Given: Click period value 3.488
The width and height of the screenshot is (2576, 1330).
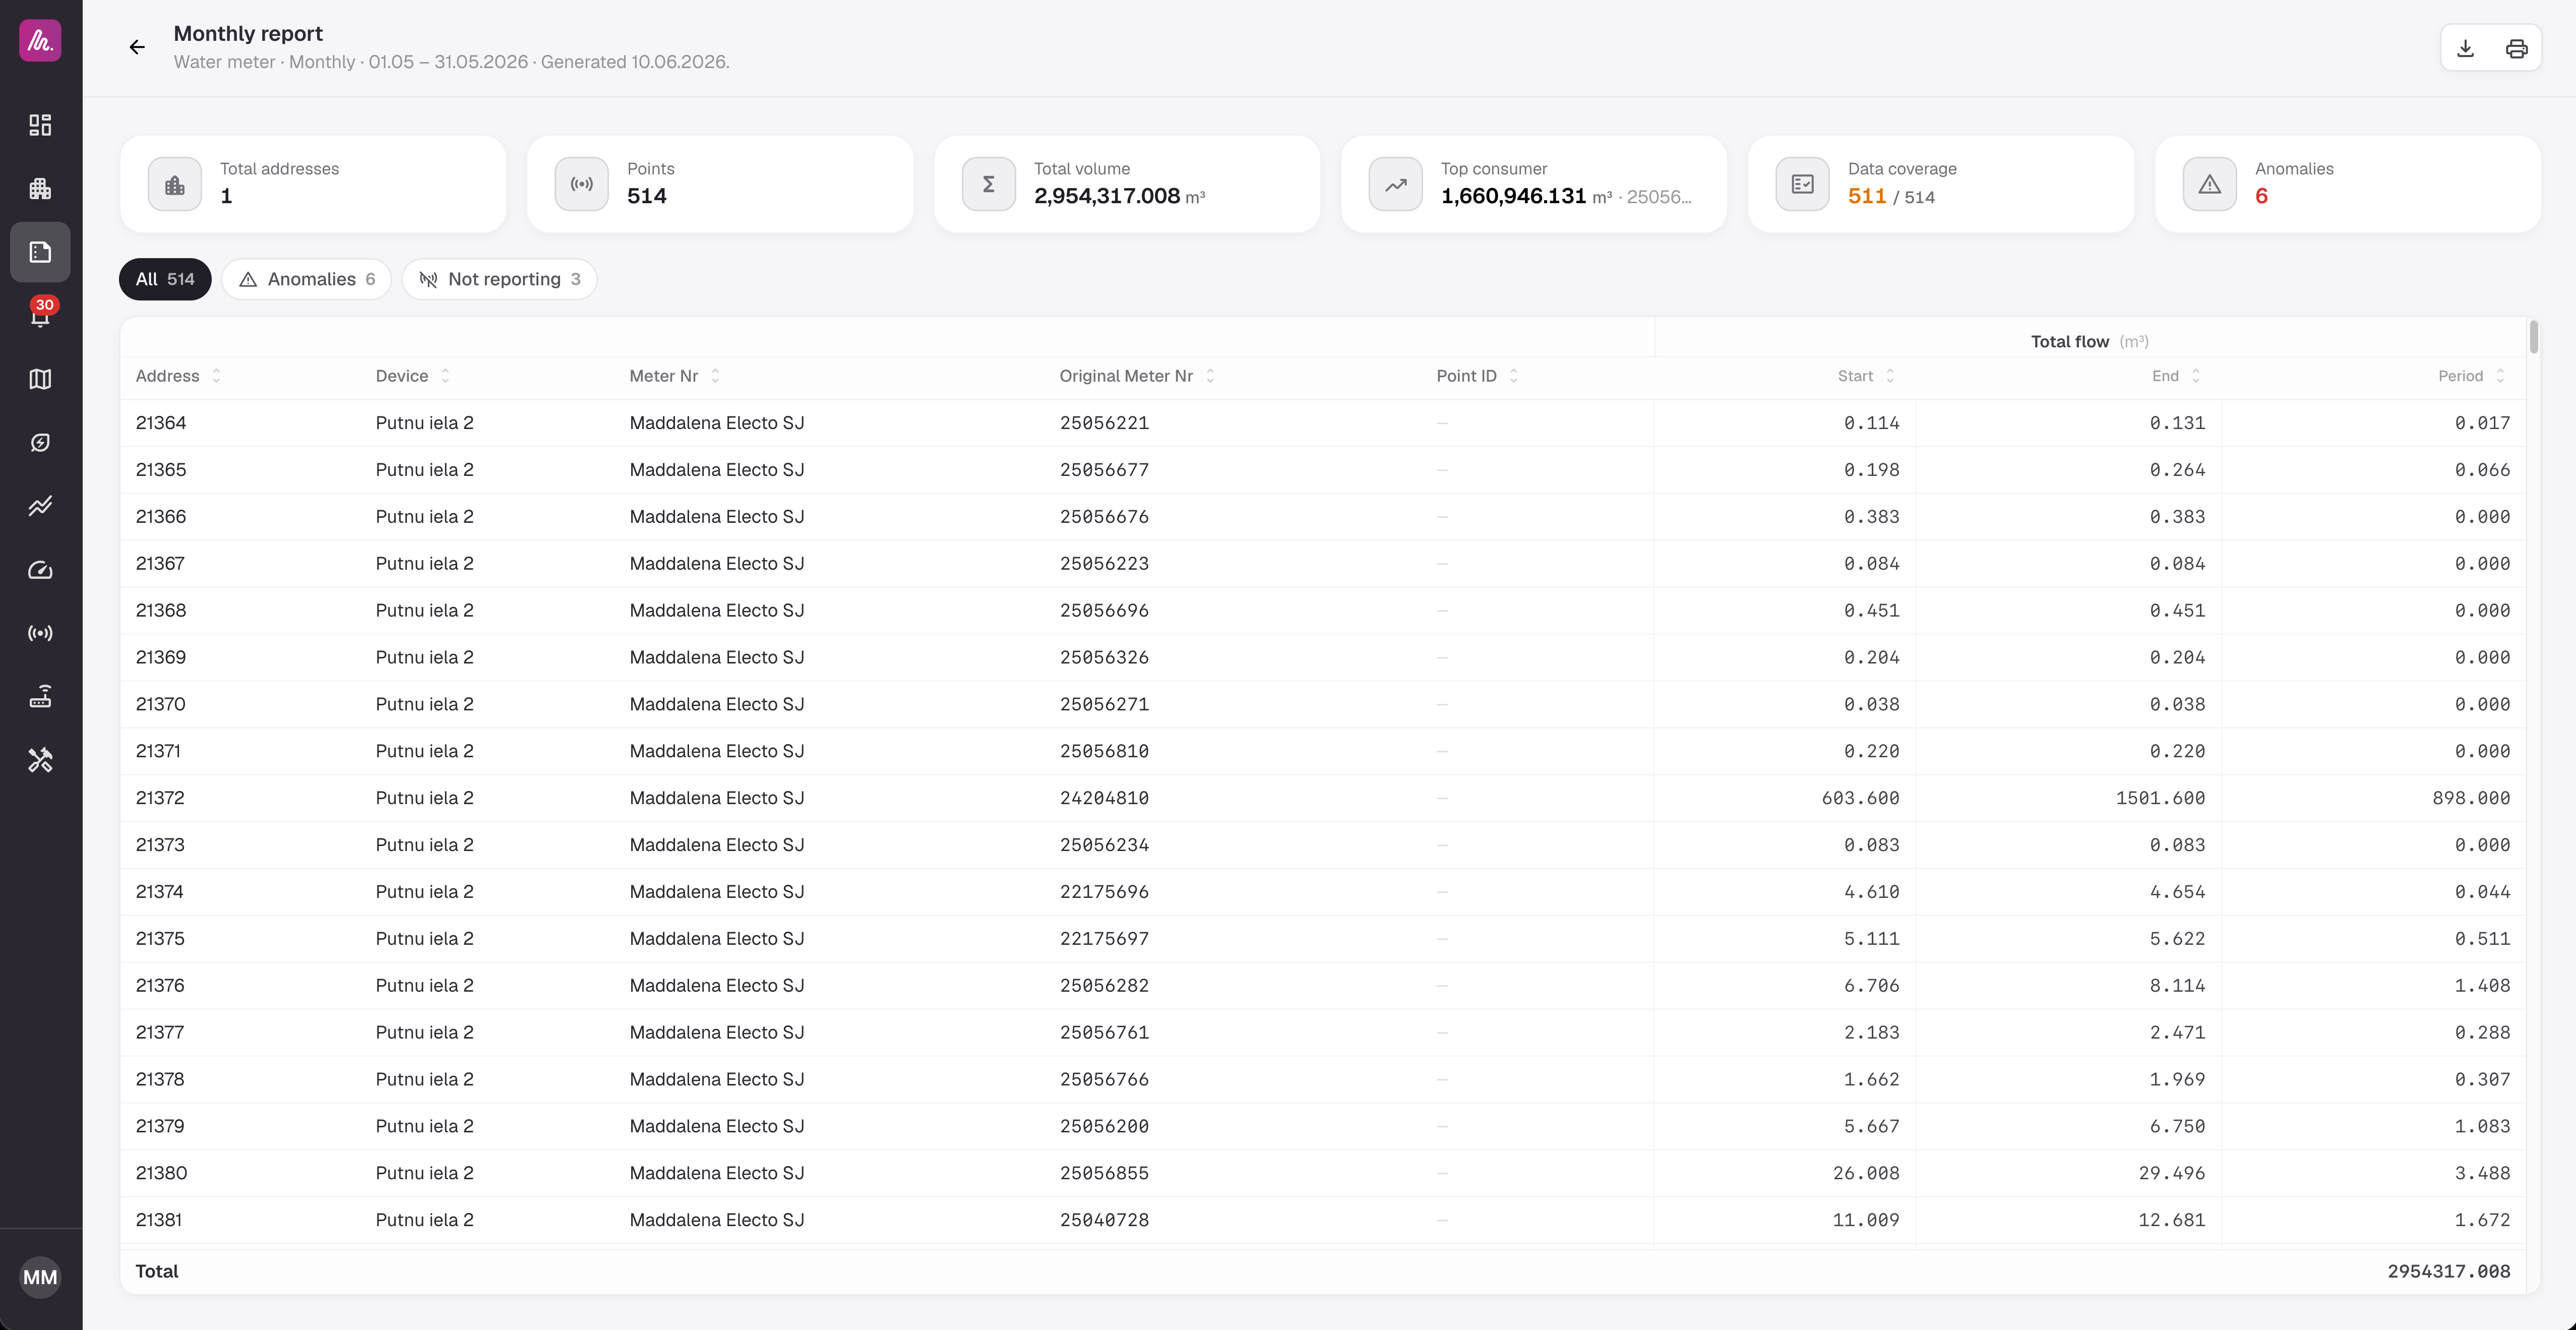Looking at the screenshot, I should click(x=2482, y=1173).
